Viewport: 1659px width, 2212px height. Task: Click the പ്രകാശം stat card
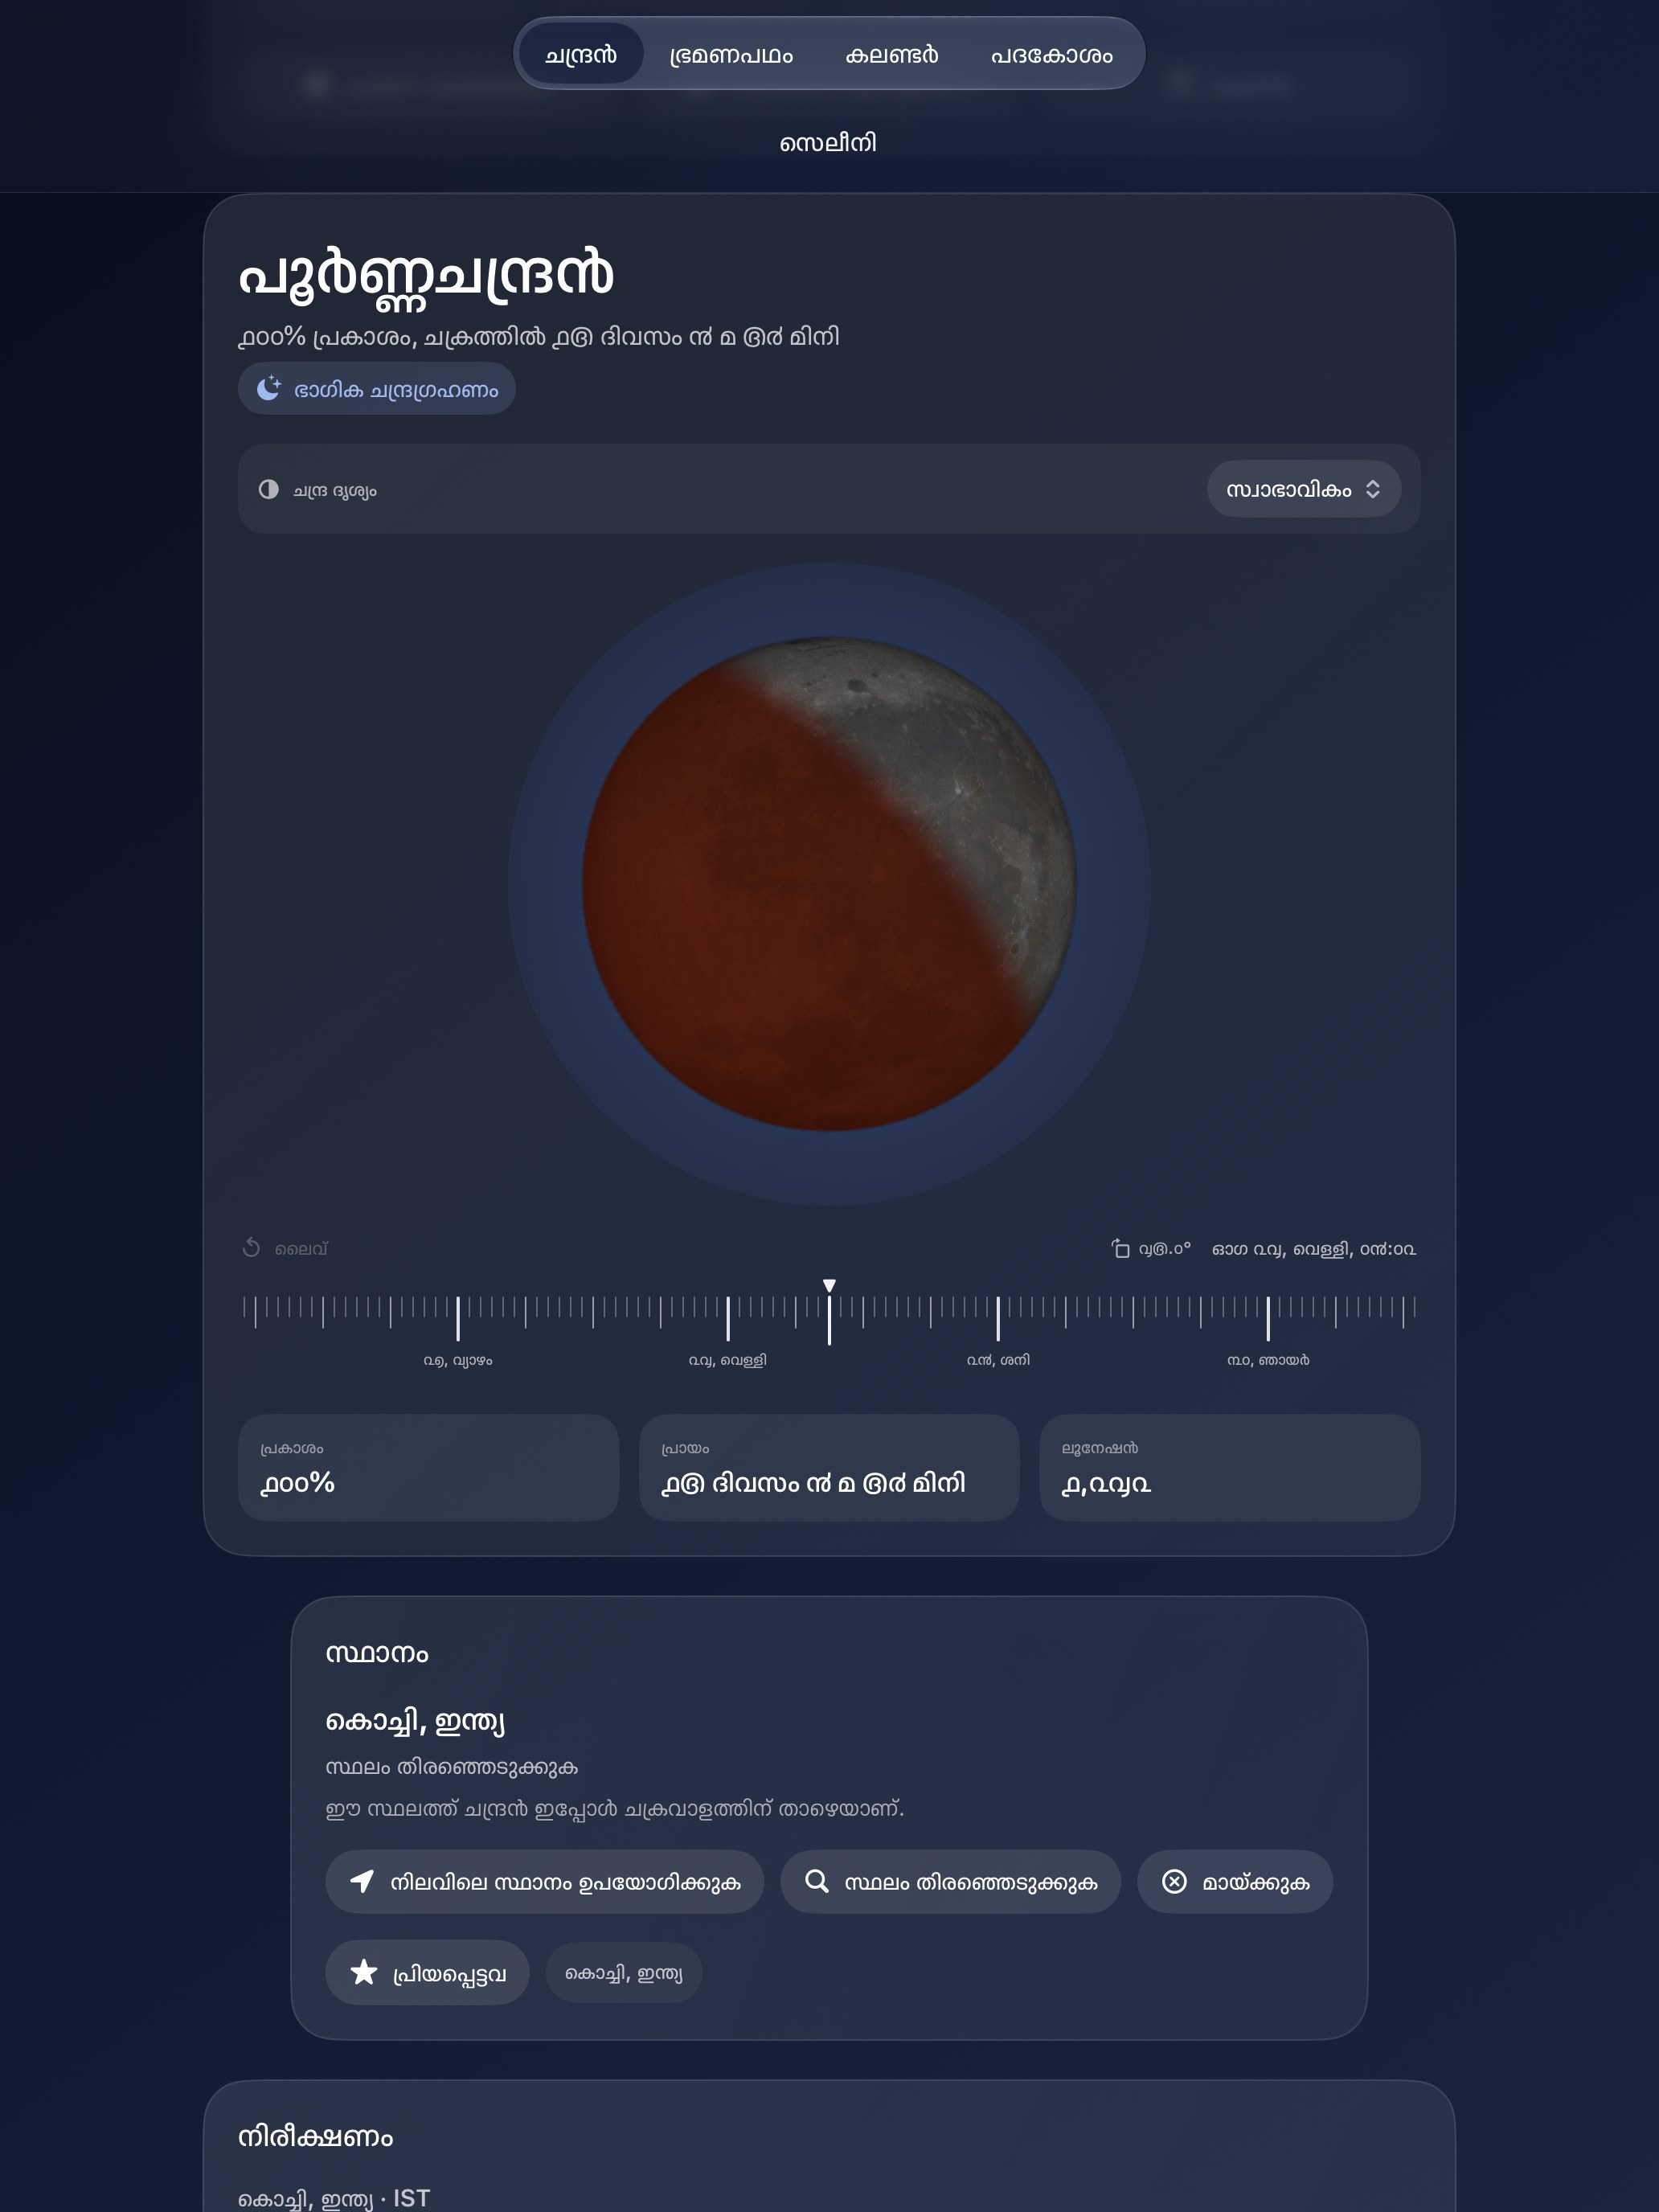click(429, 1467)
